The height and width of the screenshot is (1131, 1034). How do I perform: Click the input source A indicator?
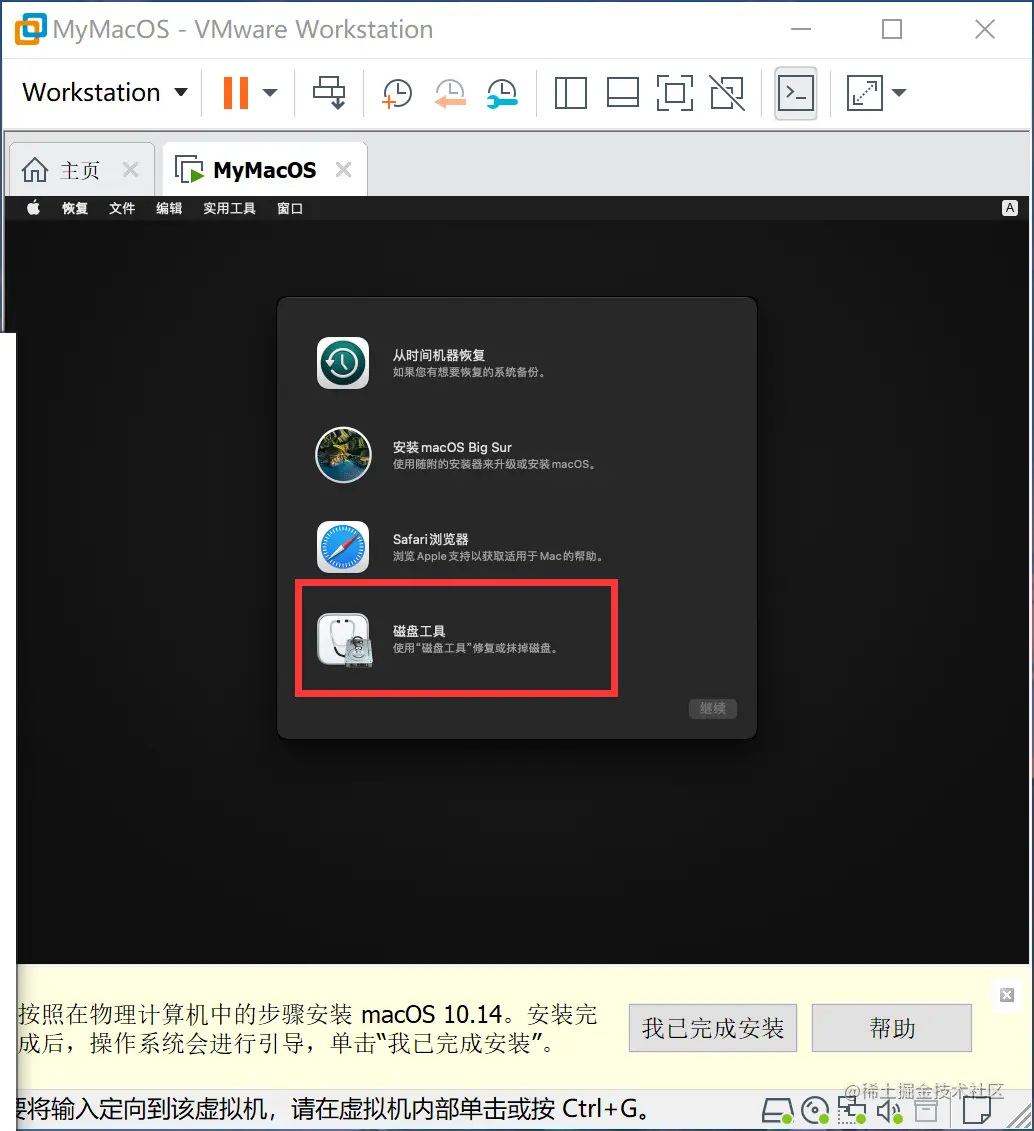tap(1010, 208)
